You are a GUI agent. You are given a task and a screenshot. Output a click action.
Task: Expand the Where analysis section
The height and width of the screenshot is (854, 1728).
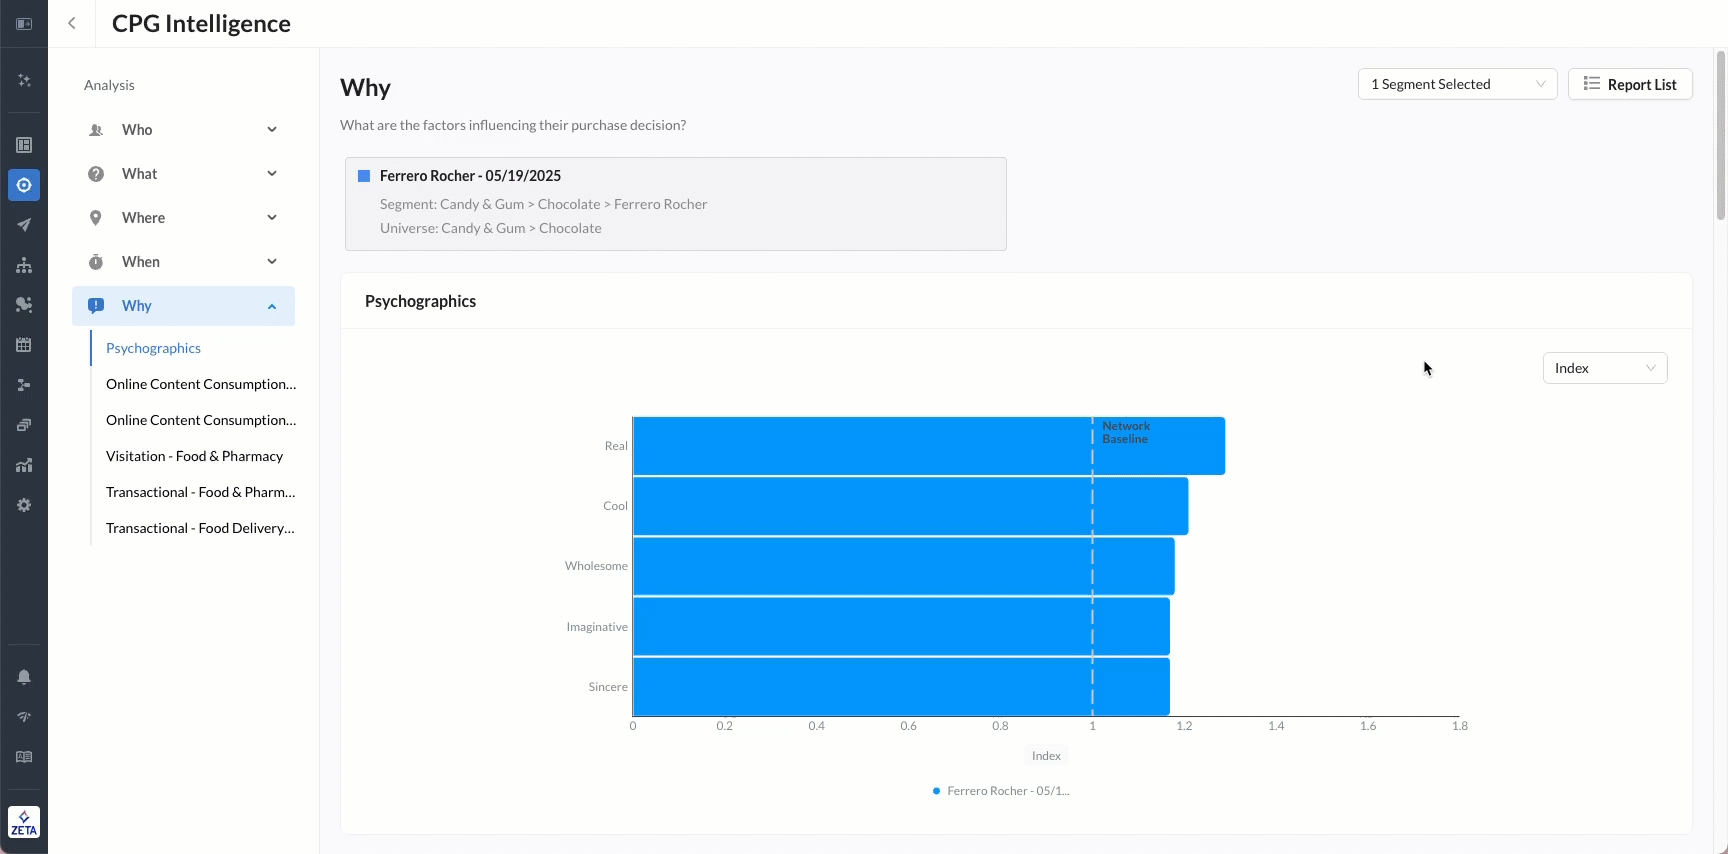[183, 218]
